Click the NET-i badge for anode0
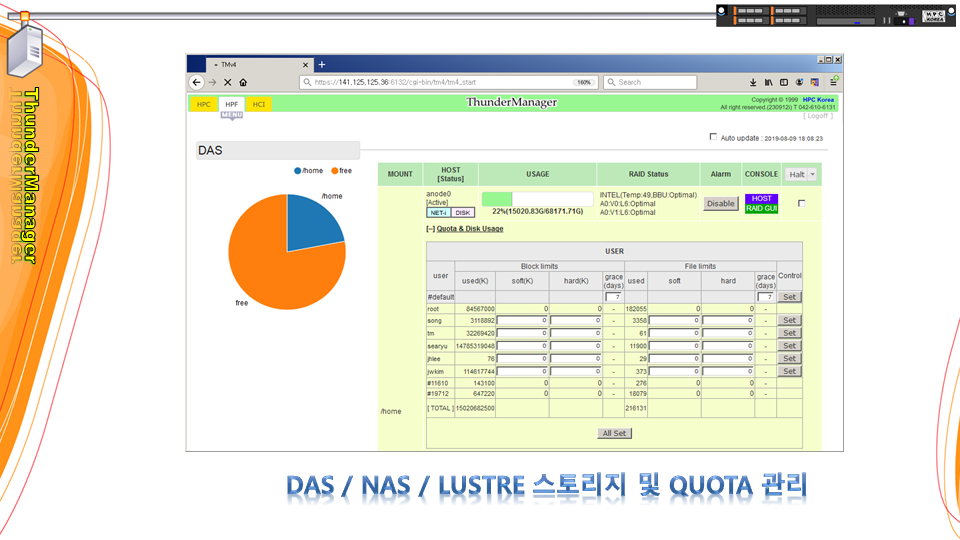This screenshot has height=540, width=960. [438, 212]
